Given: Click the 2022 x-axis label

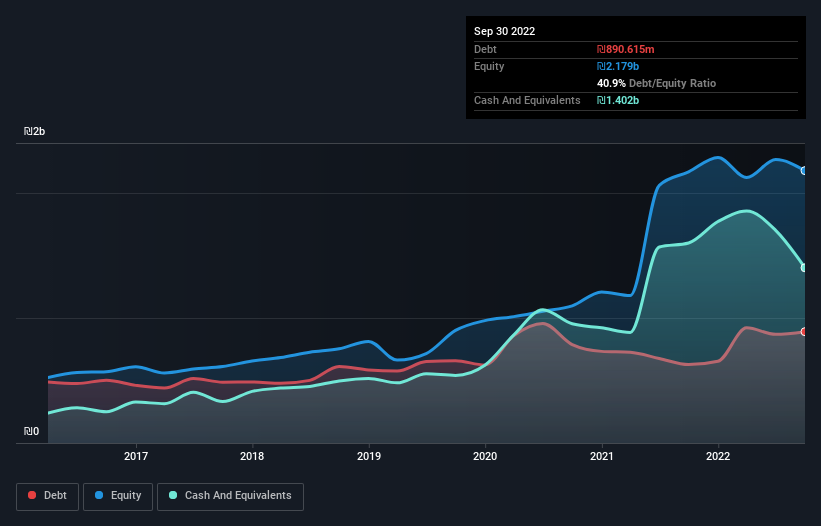Looking at the screenshot, I should point(718,456).
